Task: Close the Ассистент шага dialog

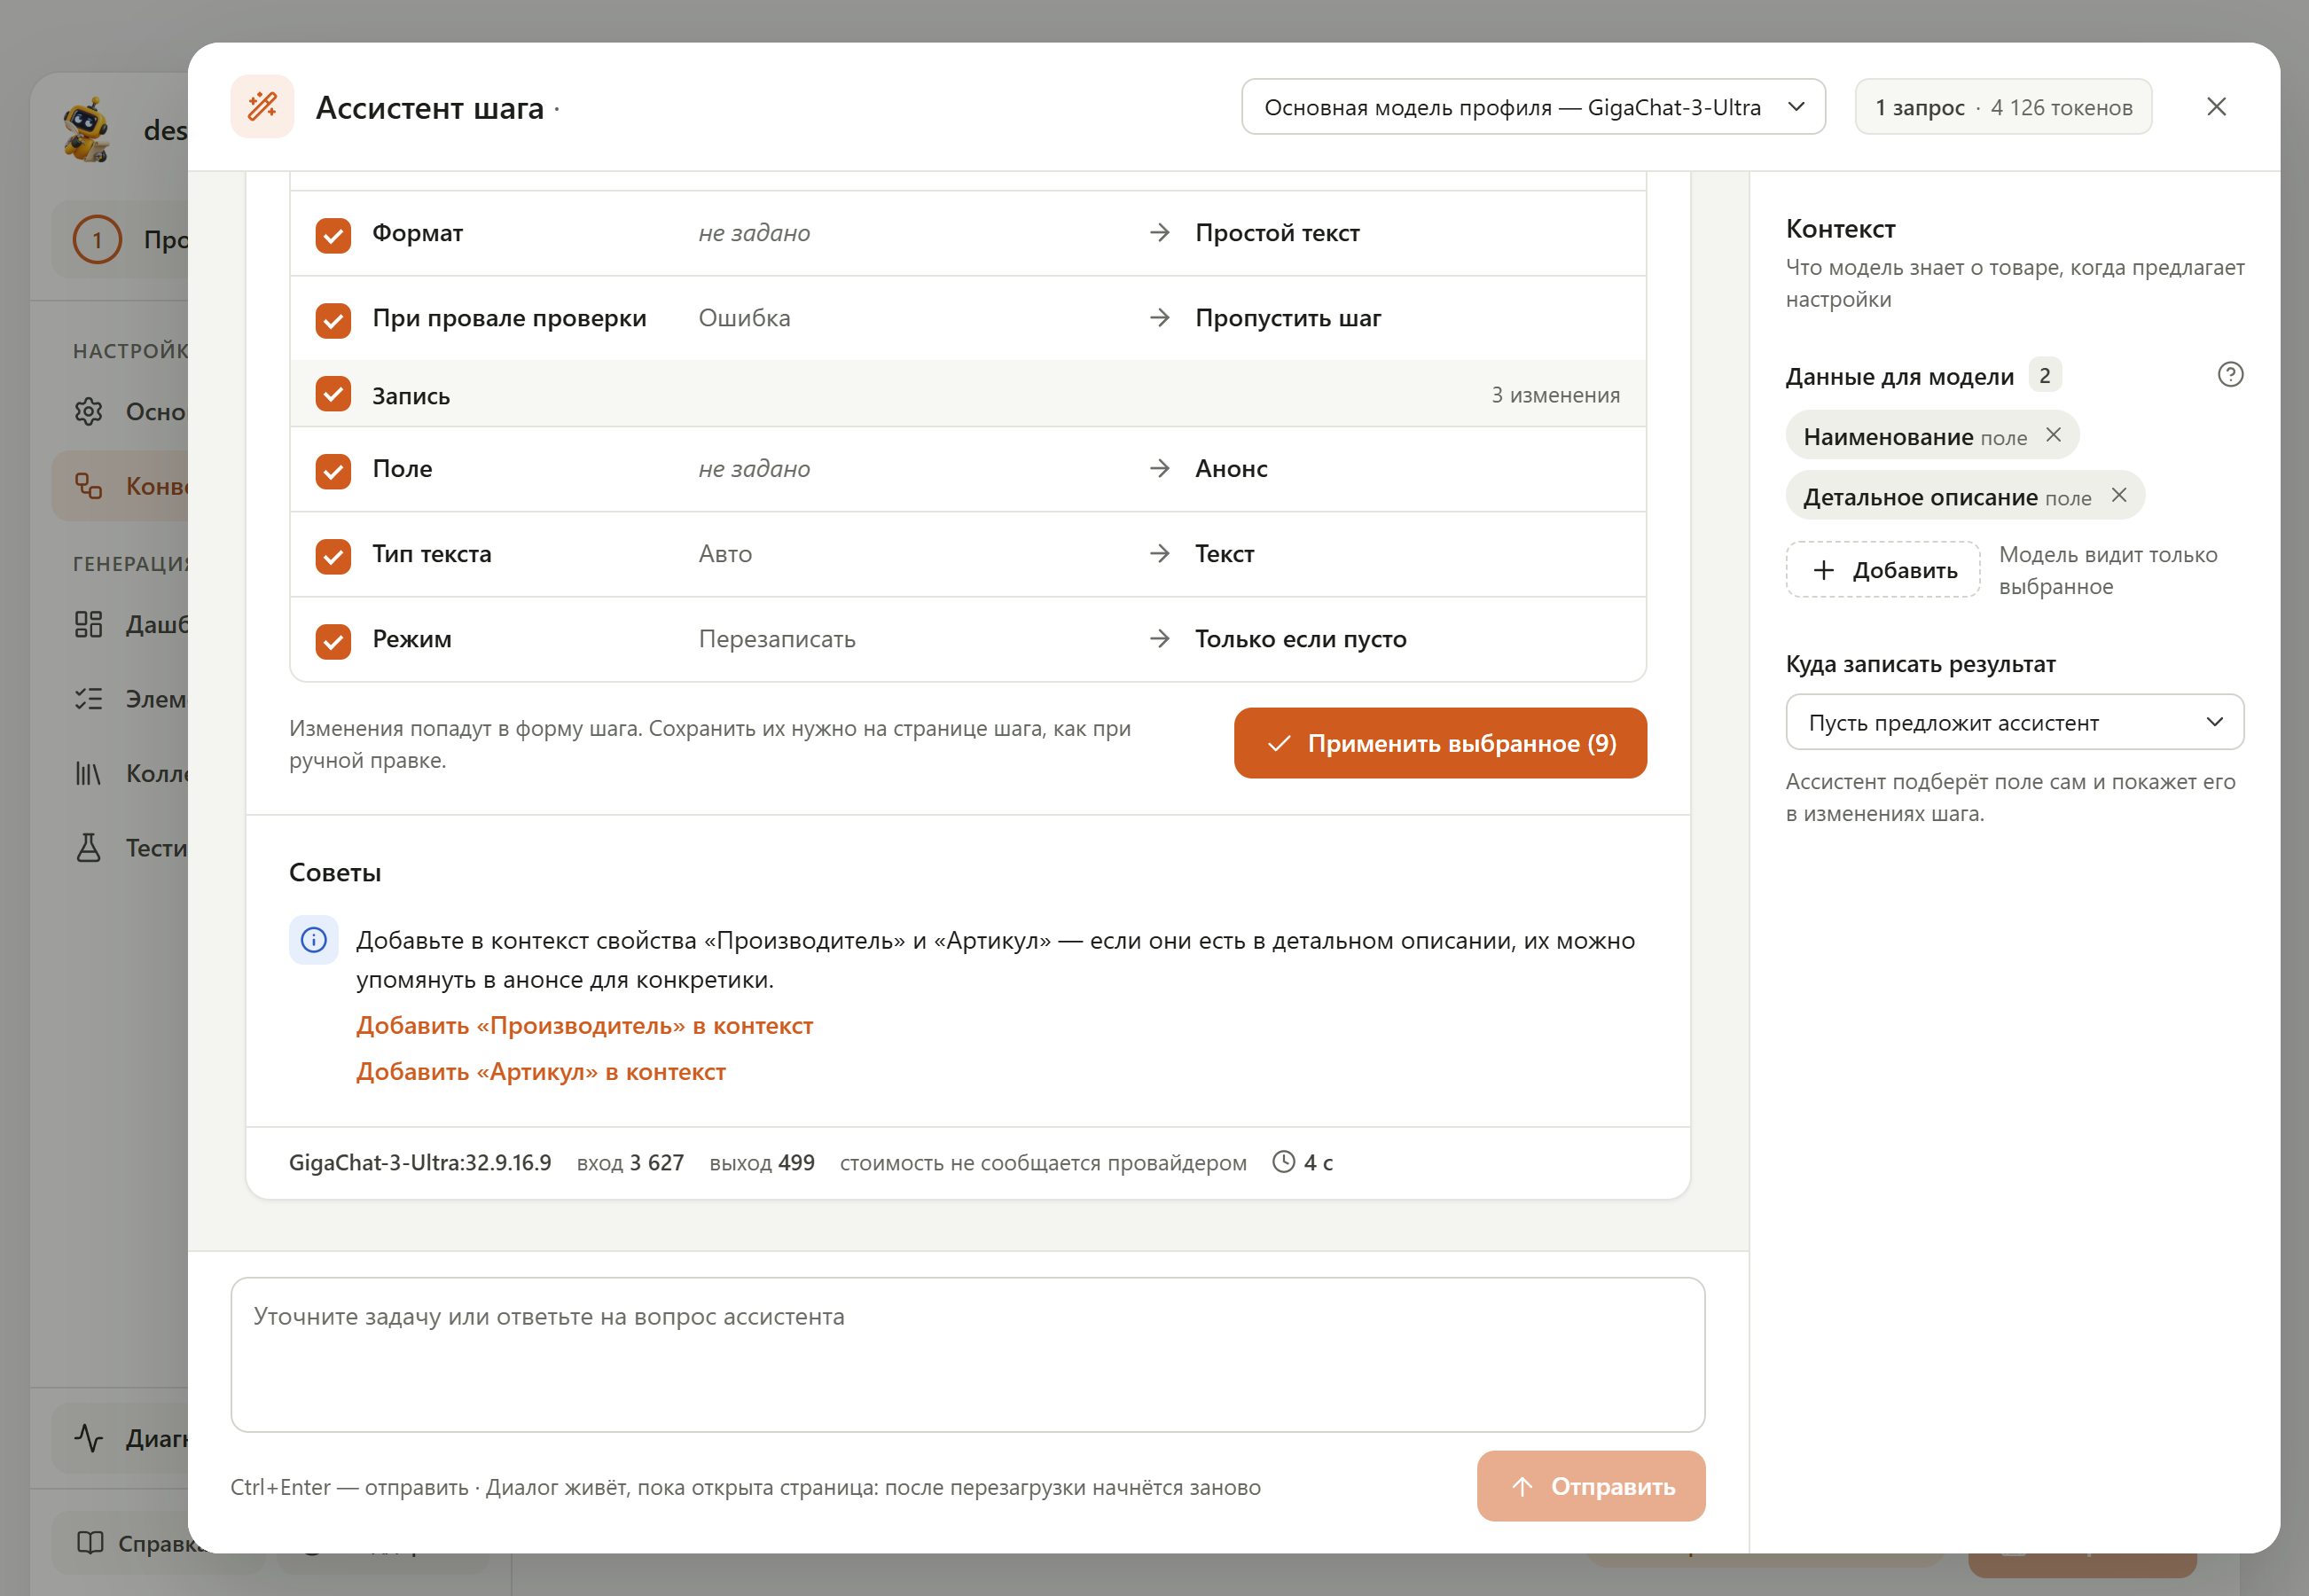Action: click(x=2216, y=107)
